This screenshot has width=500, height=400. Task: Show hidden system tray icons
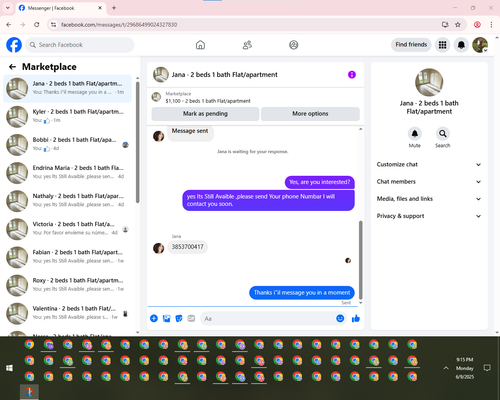446,368
